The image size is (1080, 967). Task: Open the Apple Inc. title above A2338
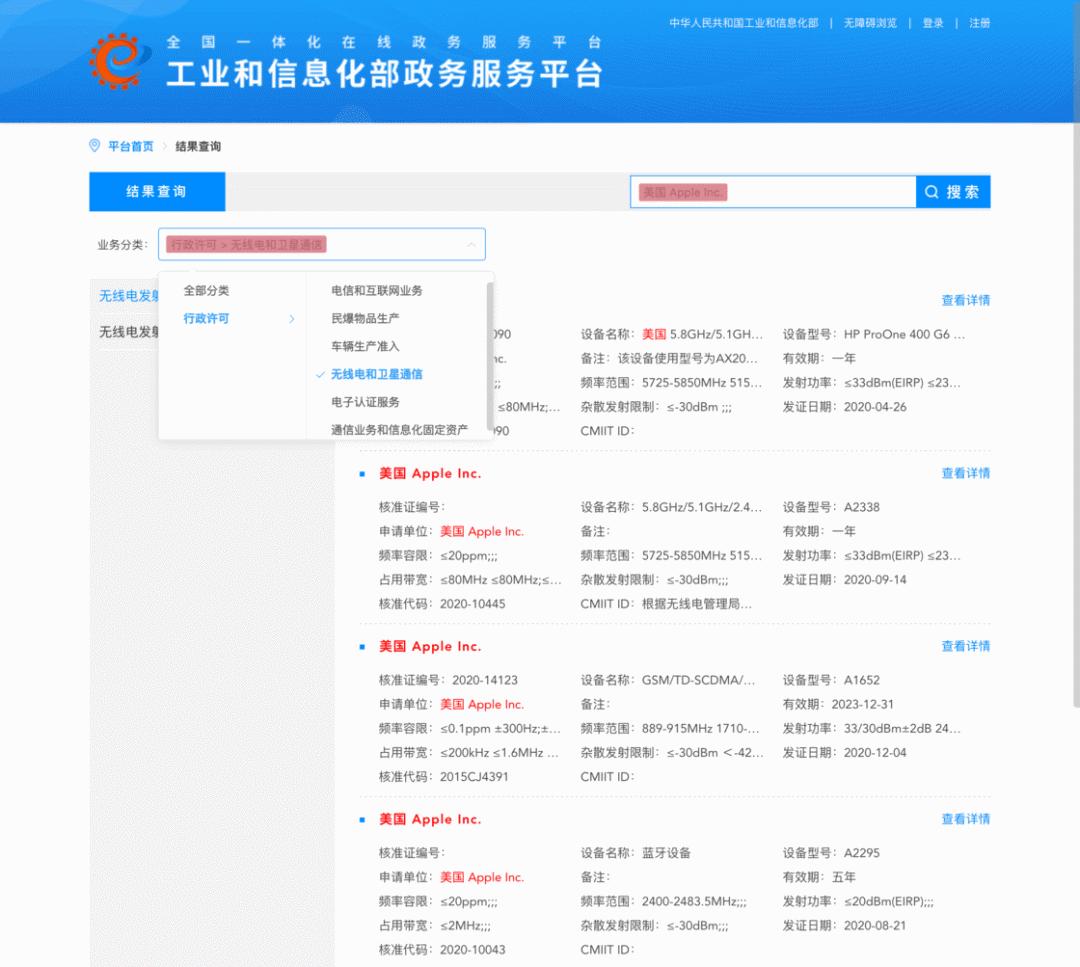(430, 473)
